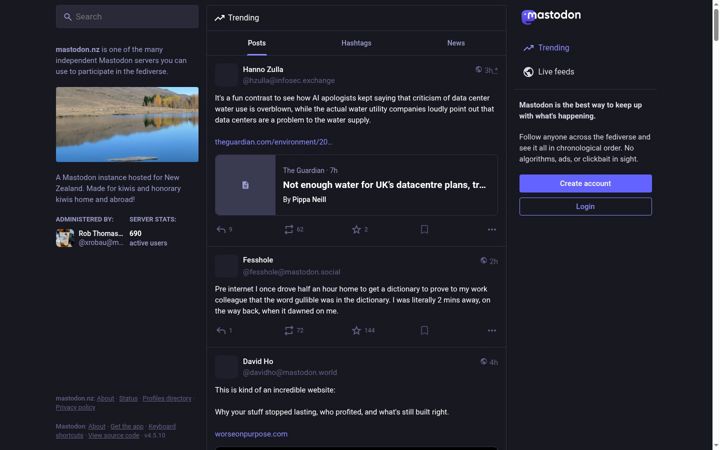Click the Trending arrow icon in column header

pos(219,18)
